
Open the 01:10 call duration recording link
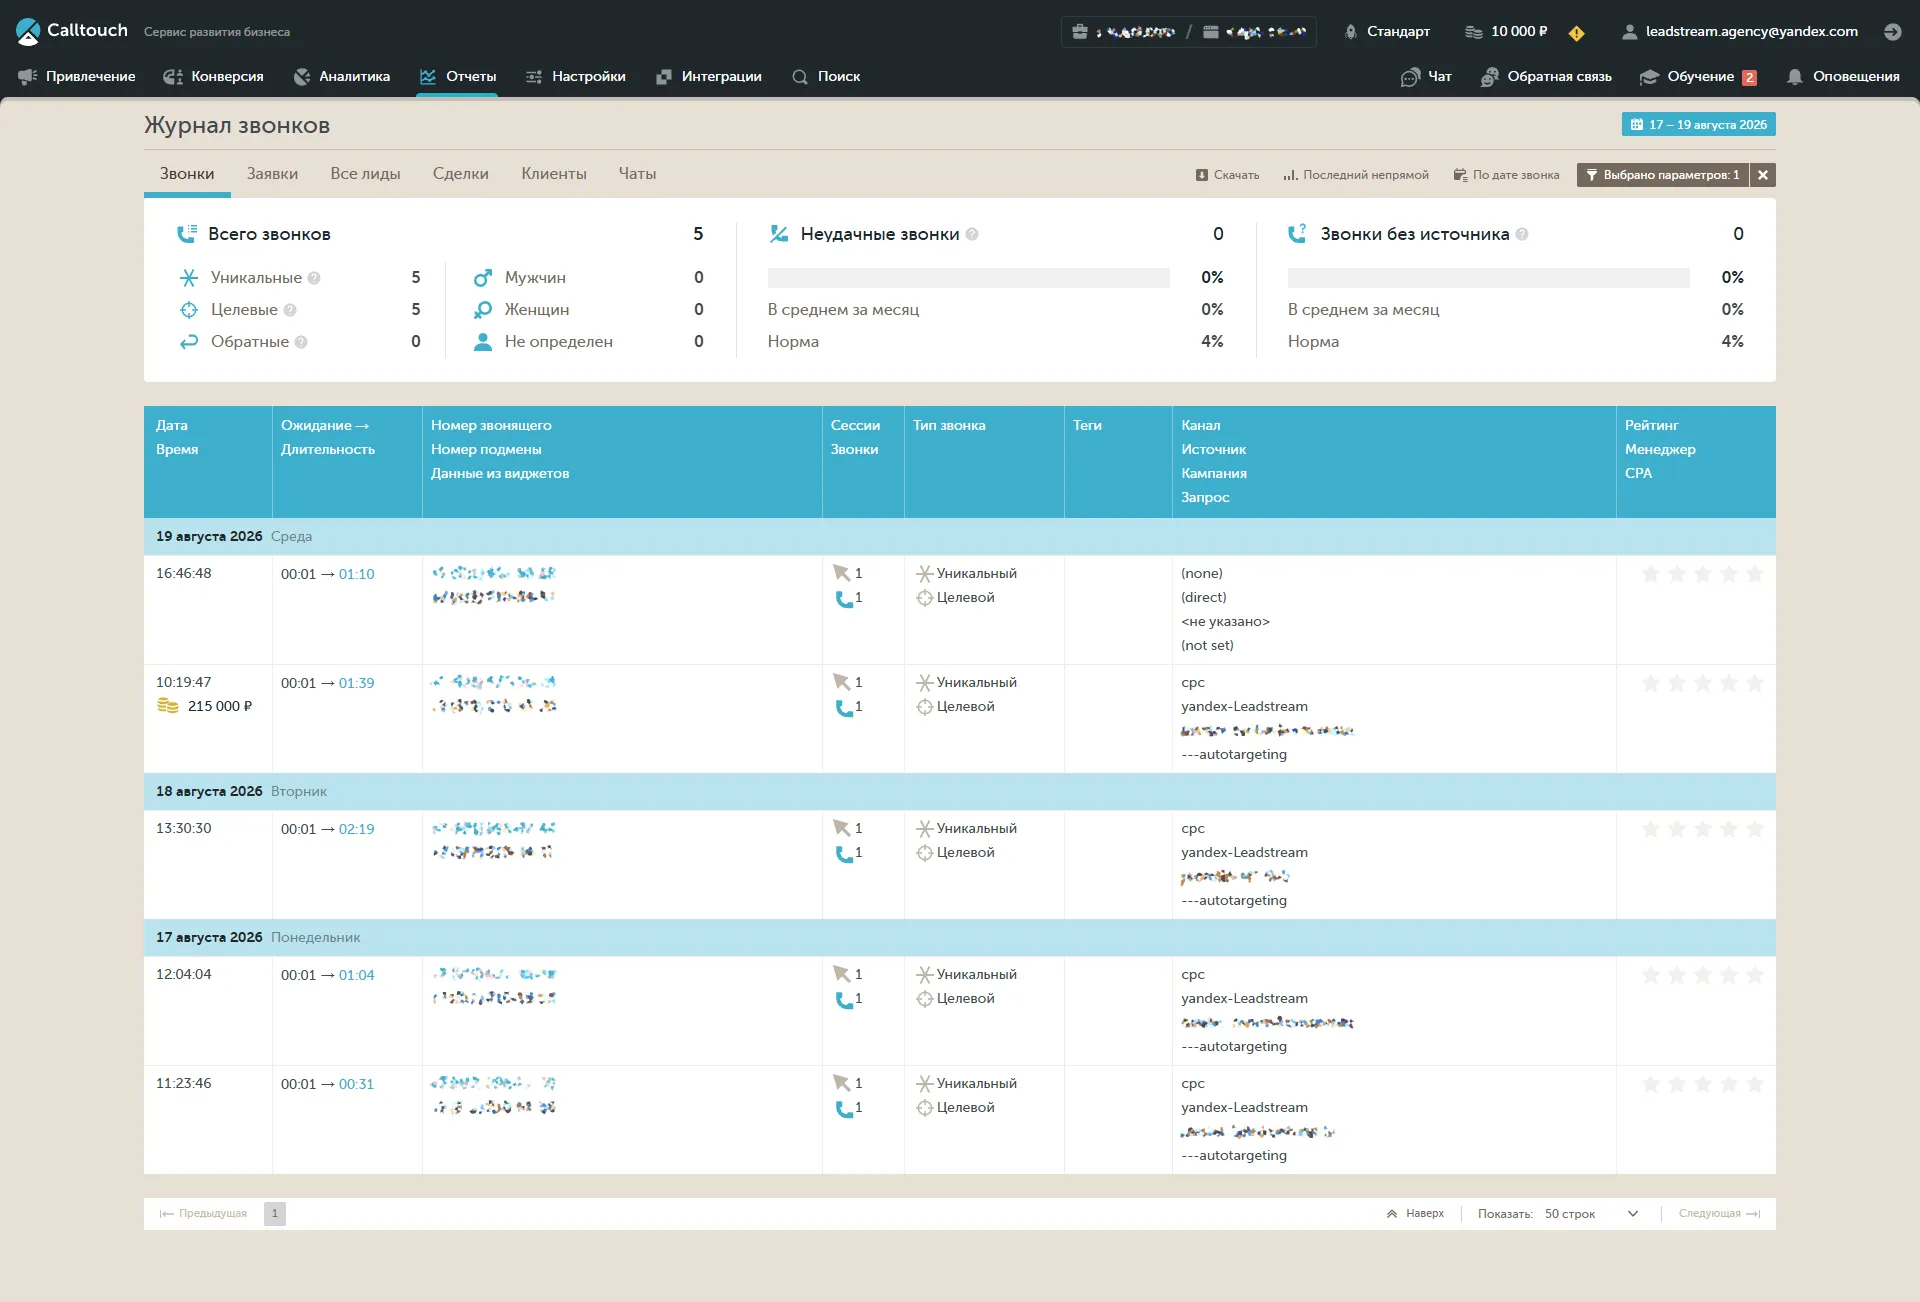[357, 574]
